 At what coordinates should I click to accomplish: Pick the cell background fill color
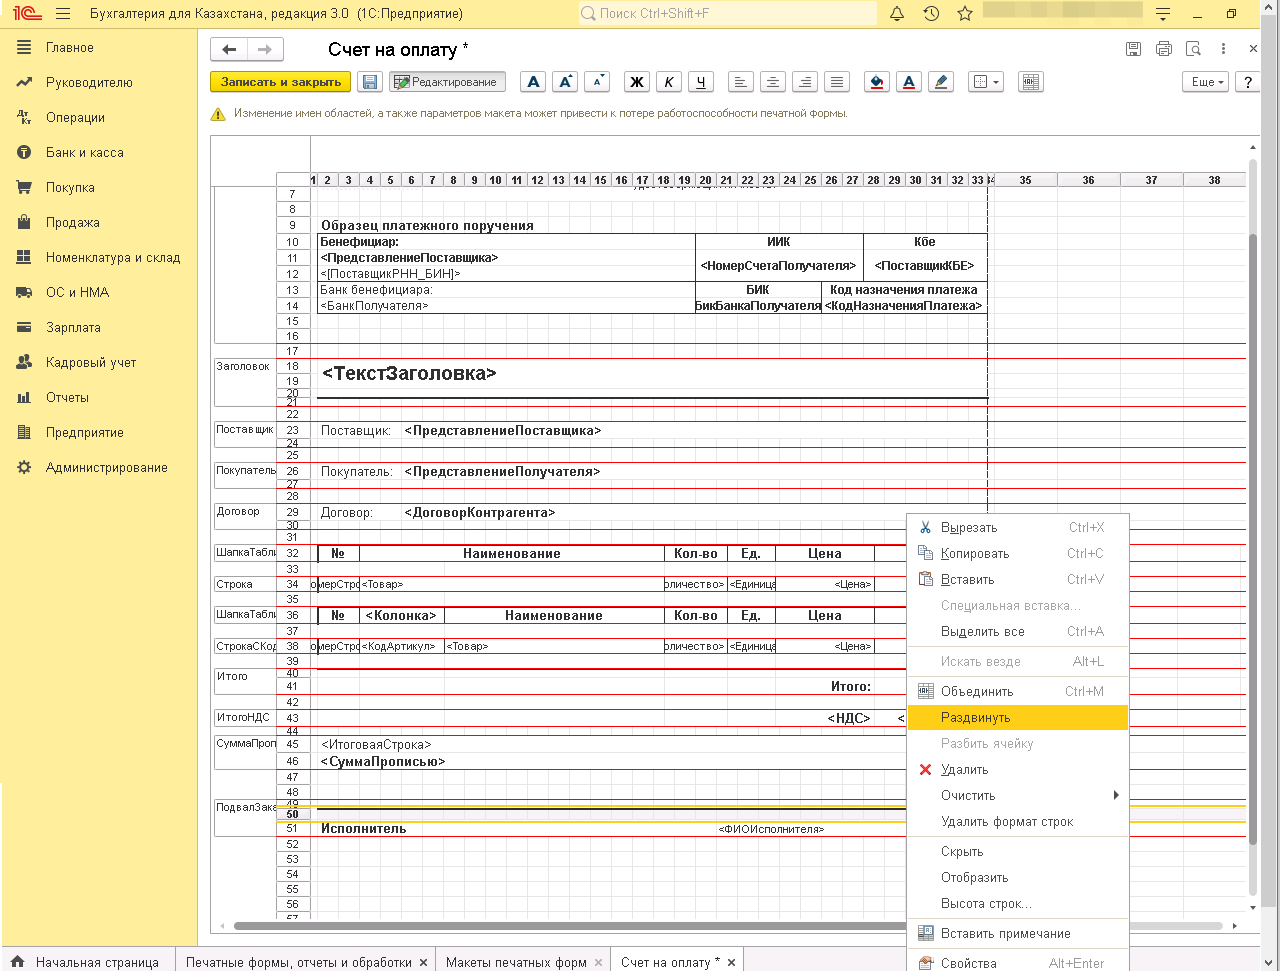tap(877, 82)
